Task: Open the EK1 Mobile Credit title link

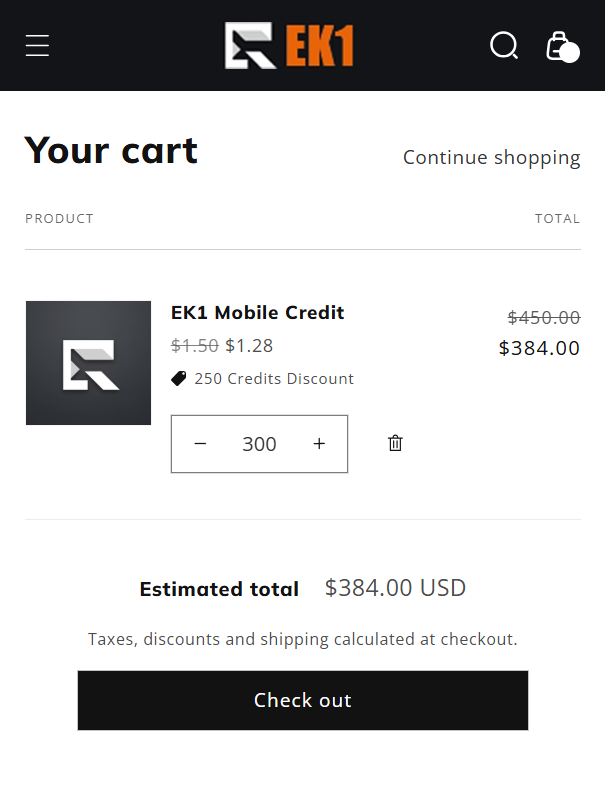Action: (257, 313)
